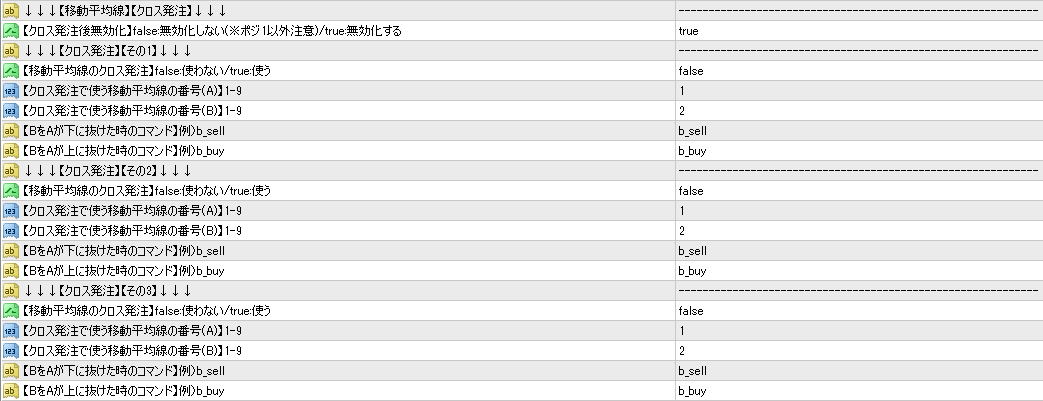Click the 'ab' icon on the その2 header row
Viewport: 1043px width, 401px height.
coord(10,171)
